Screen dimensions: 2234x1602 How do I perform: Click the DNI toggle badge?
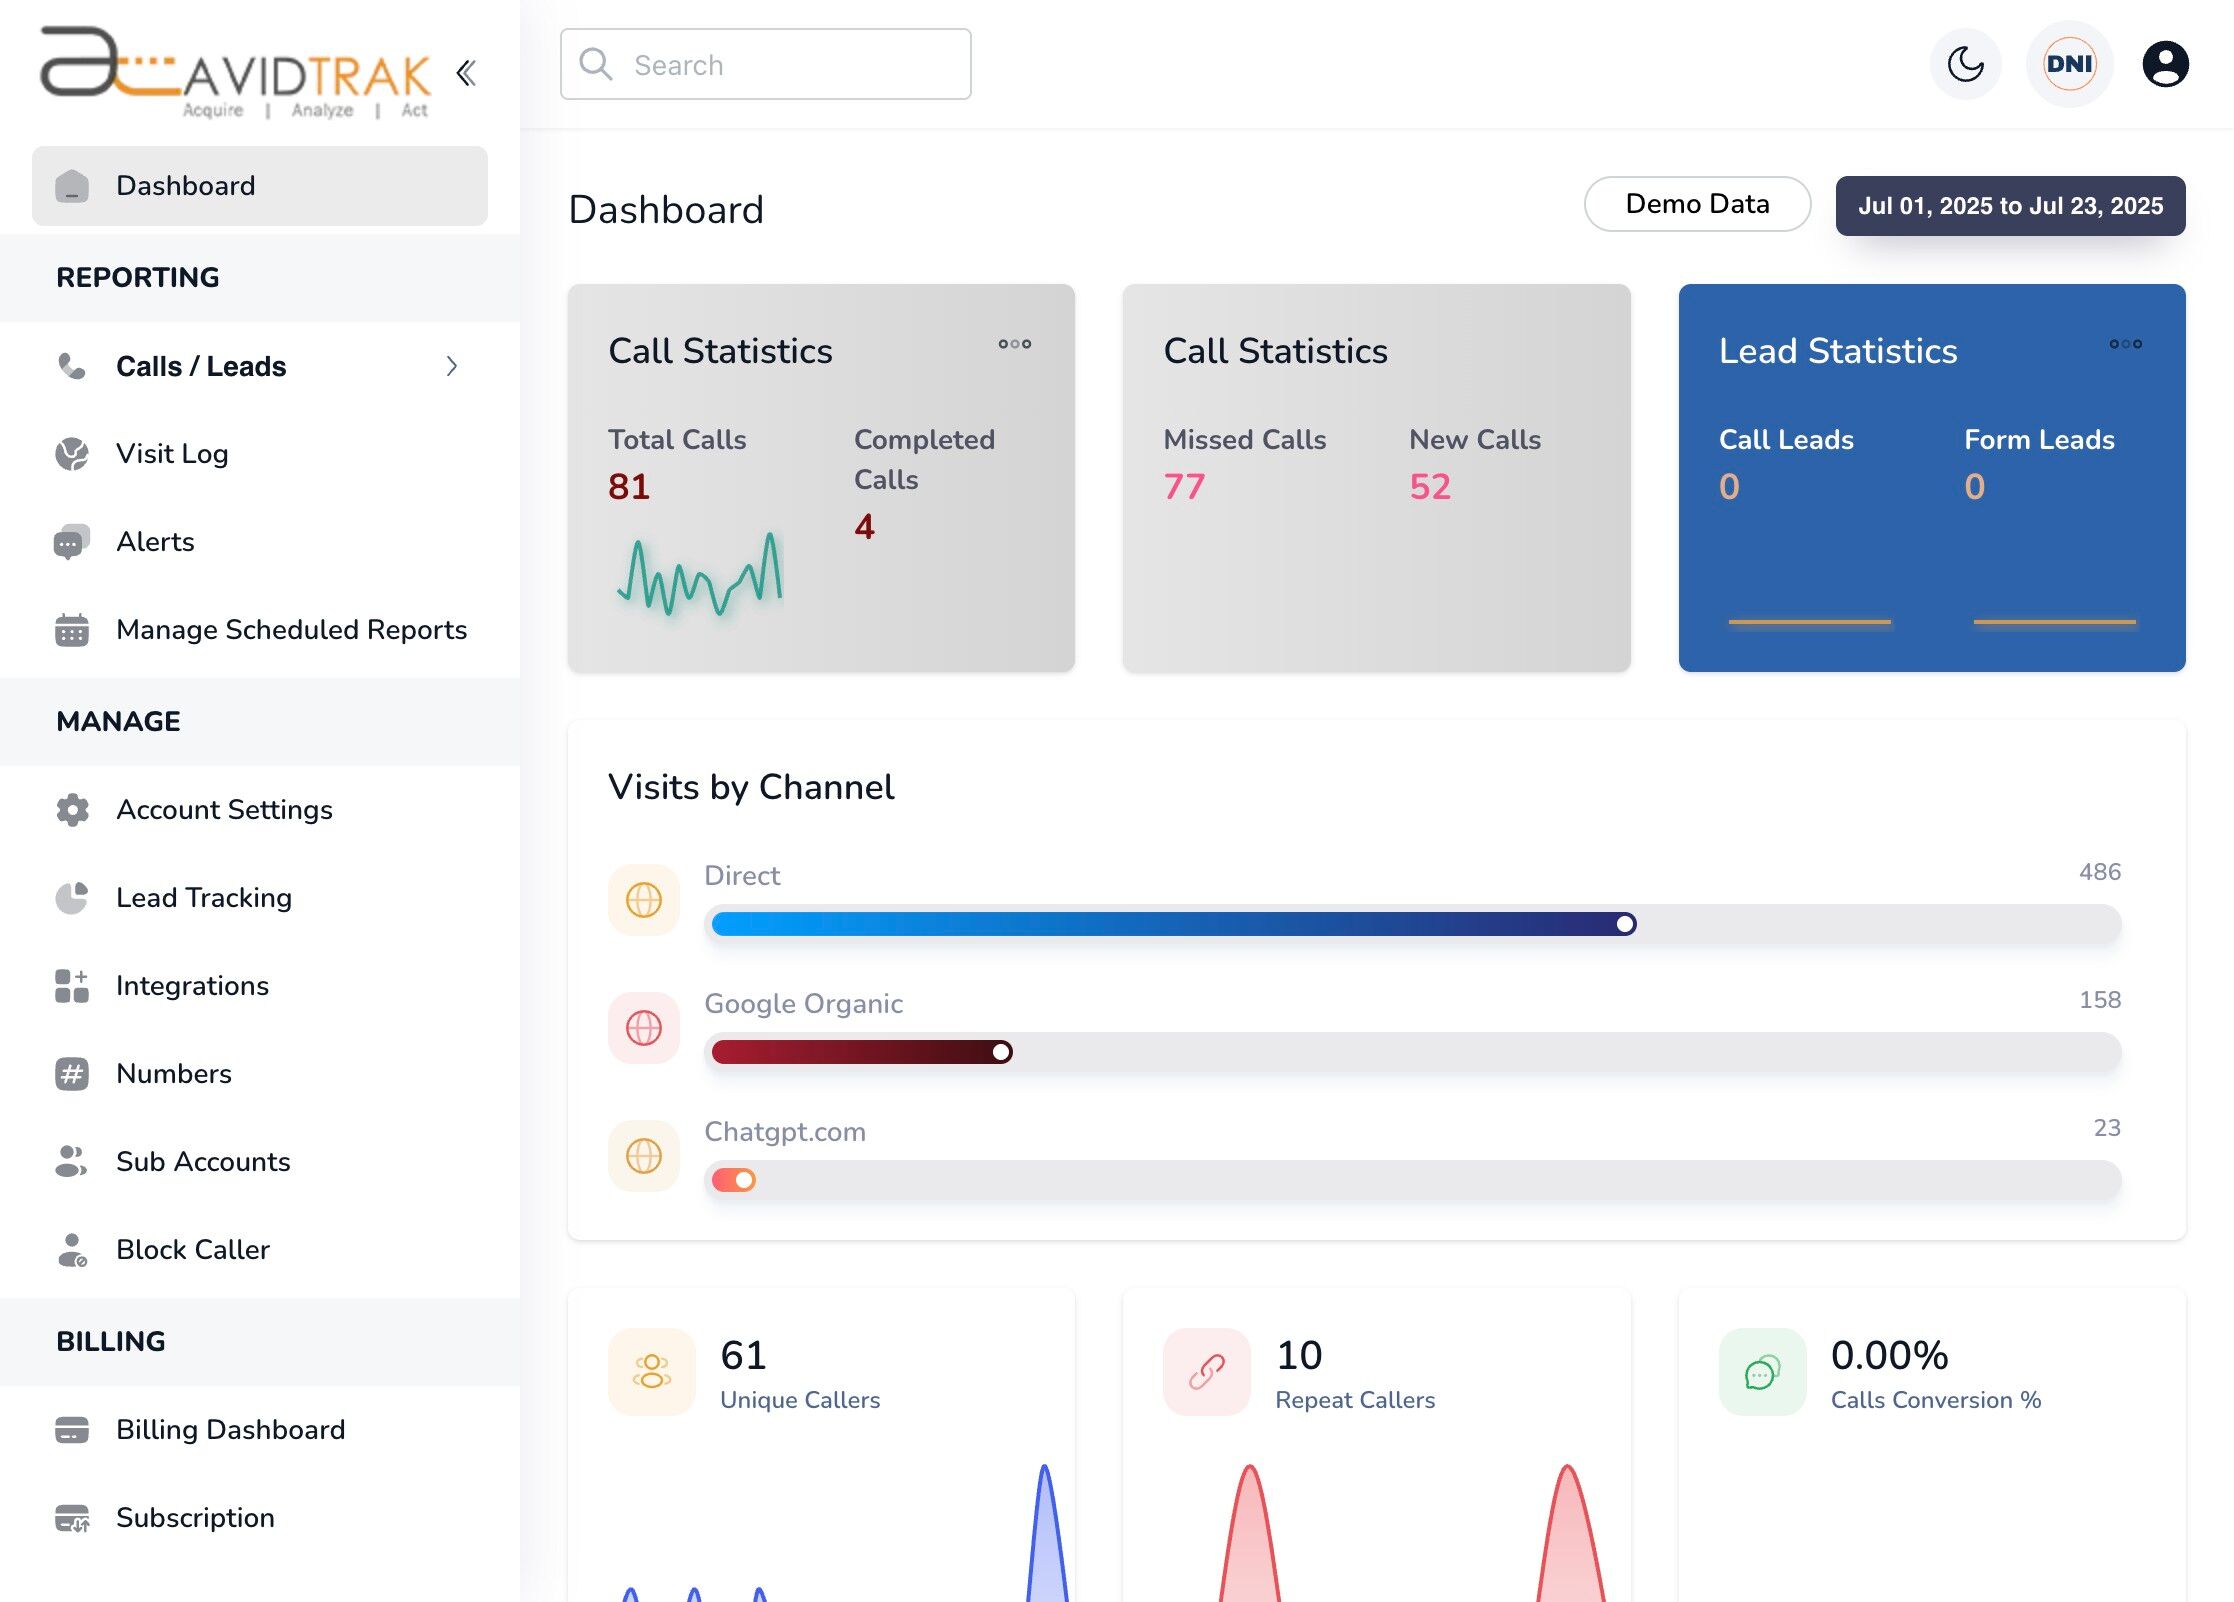click(x=2069, y=63)
